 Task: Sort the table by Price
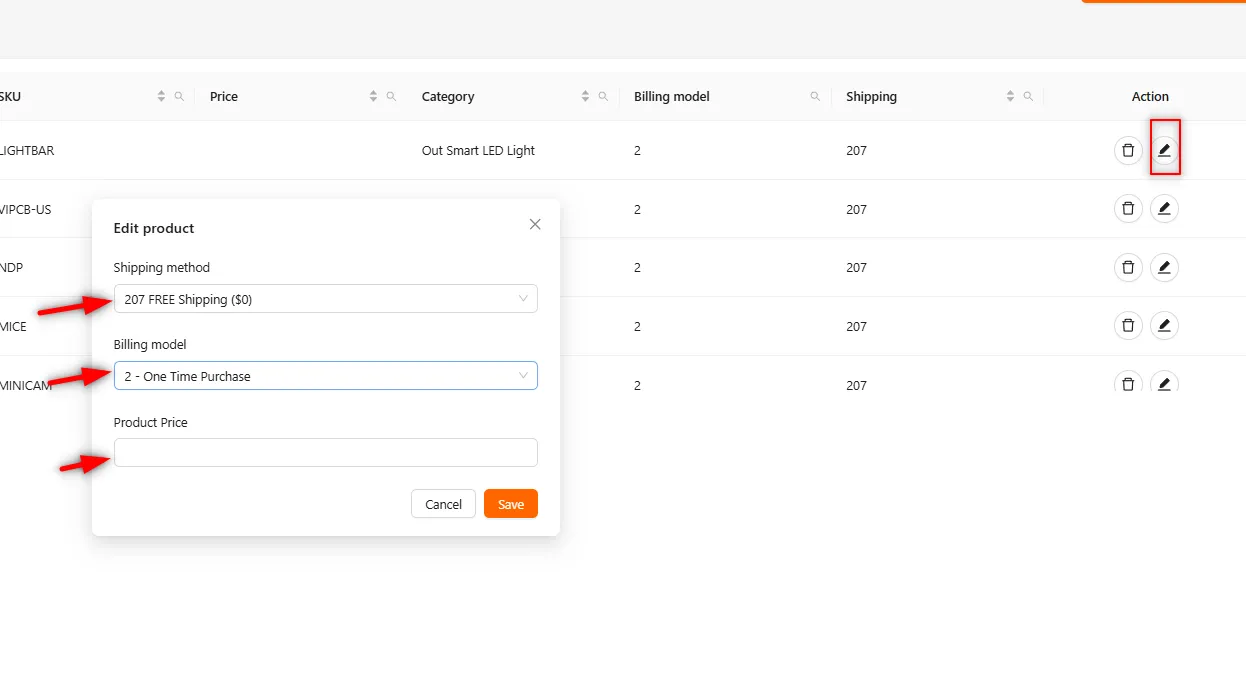point(373,96)
